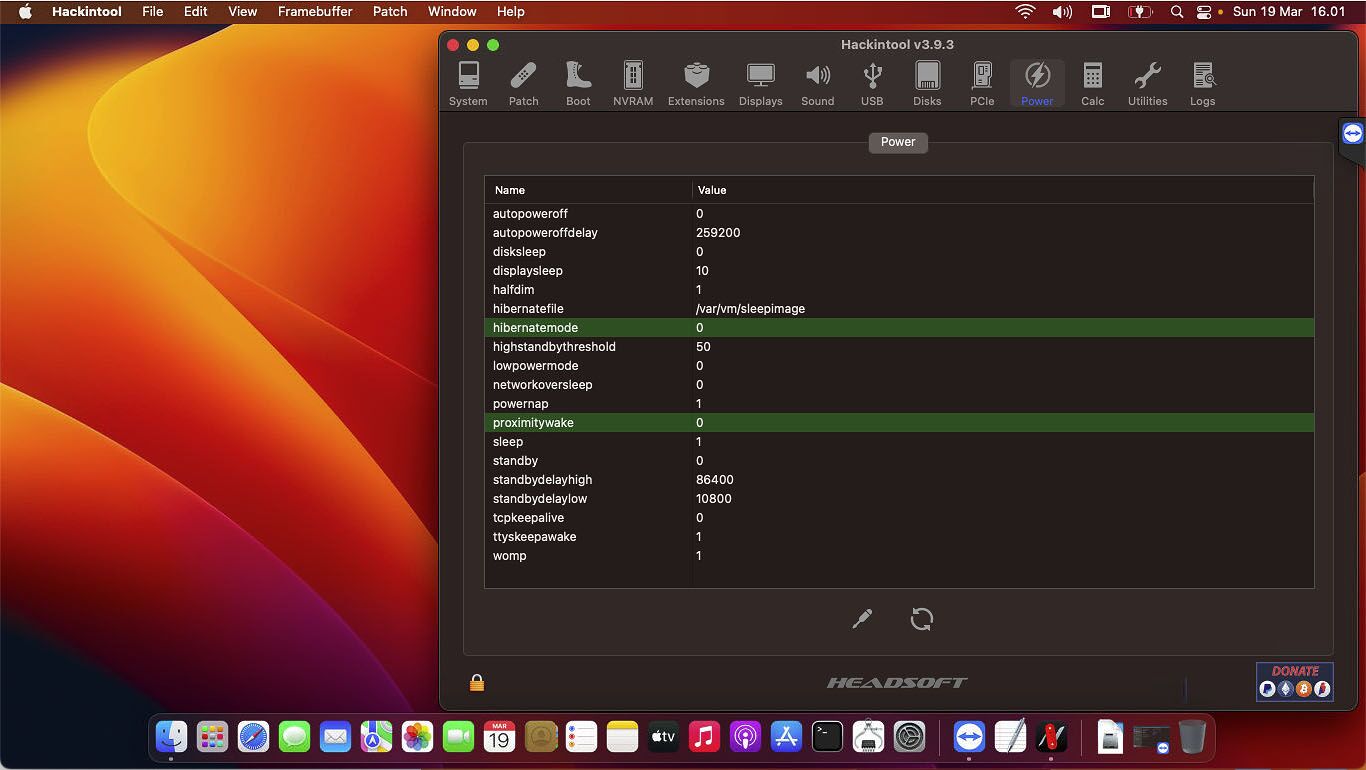Click the Donate button
The width and height of the screenshot is (1366, 770).
point(1295,681)
